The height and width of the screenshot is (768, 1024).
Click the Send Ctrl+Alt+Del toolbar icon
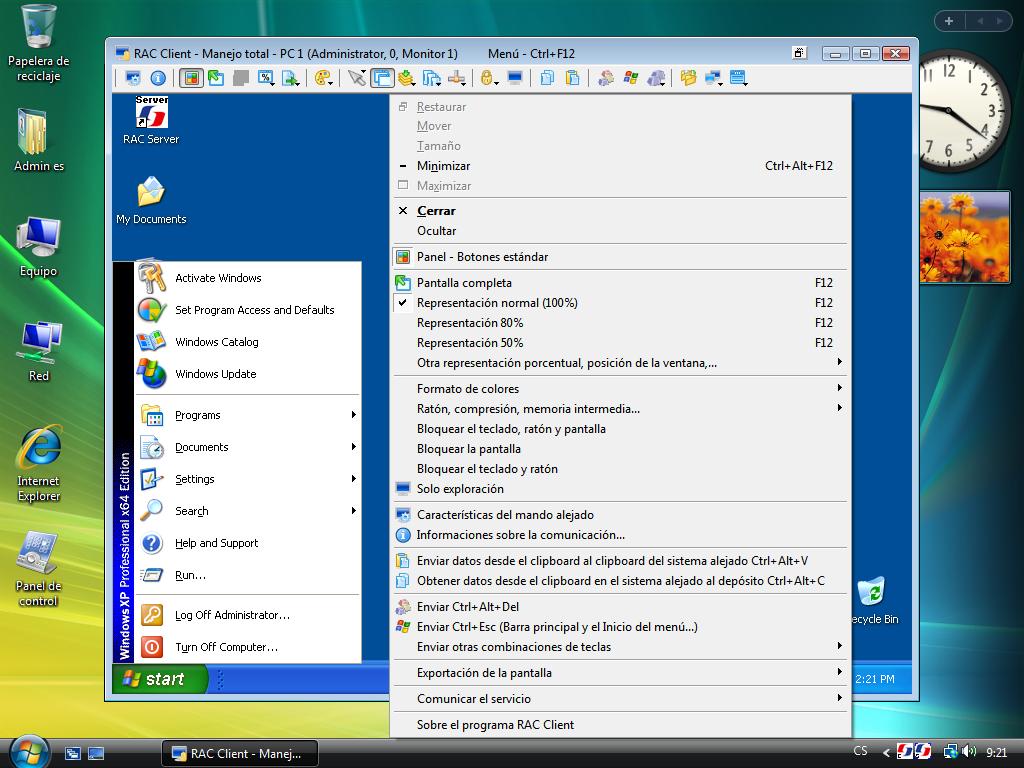click(606, 78)
